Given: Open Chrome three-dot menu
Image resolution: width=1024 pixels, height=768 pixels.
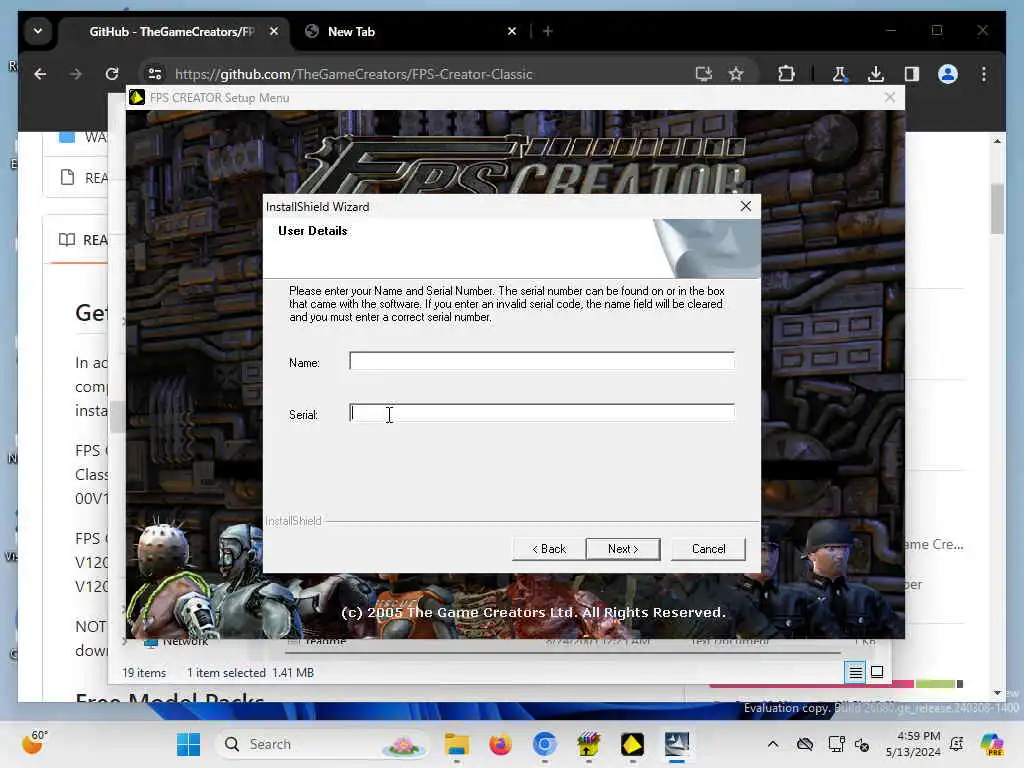Looking at the screenshot, I should 984,74.
